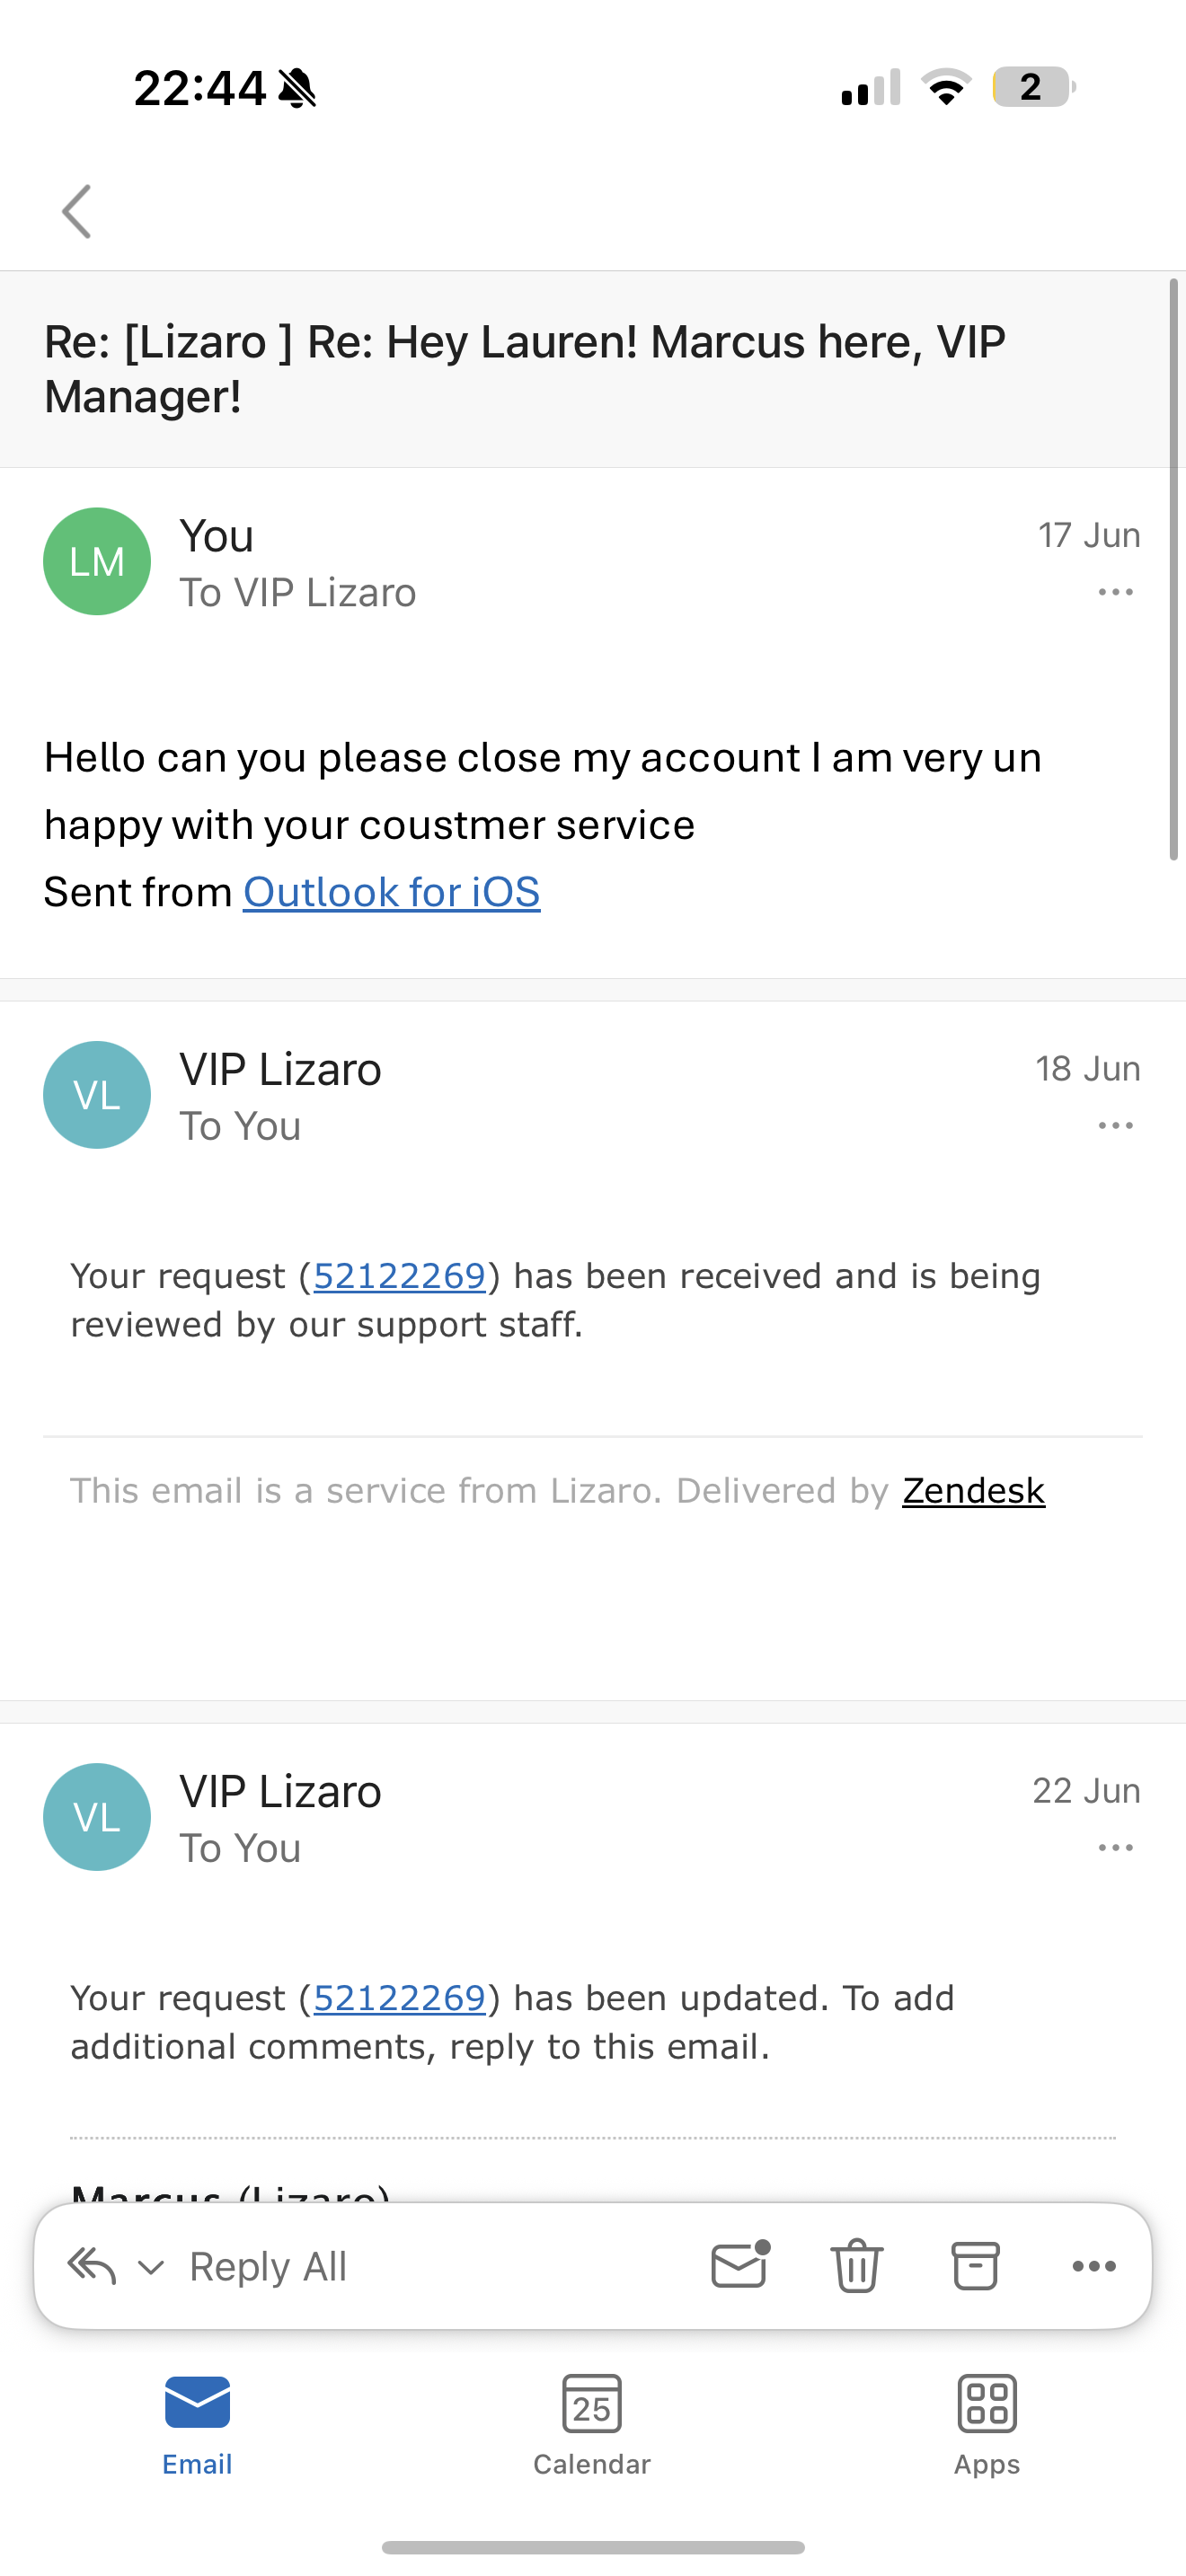
Task: Tap the Reply All text field
Action: point(268,2267)
